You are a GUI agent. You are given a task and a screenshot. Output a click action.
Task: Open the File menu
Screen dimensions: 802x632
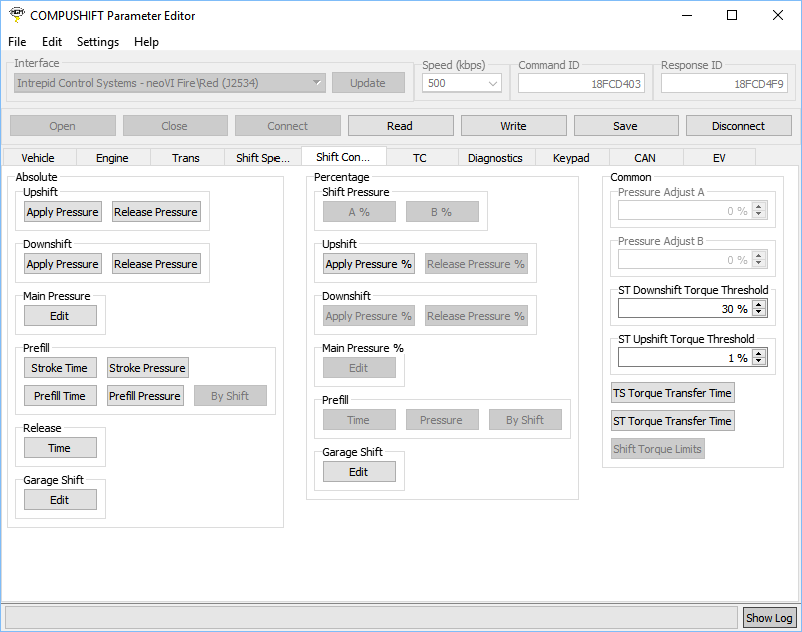(17, 42)
